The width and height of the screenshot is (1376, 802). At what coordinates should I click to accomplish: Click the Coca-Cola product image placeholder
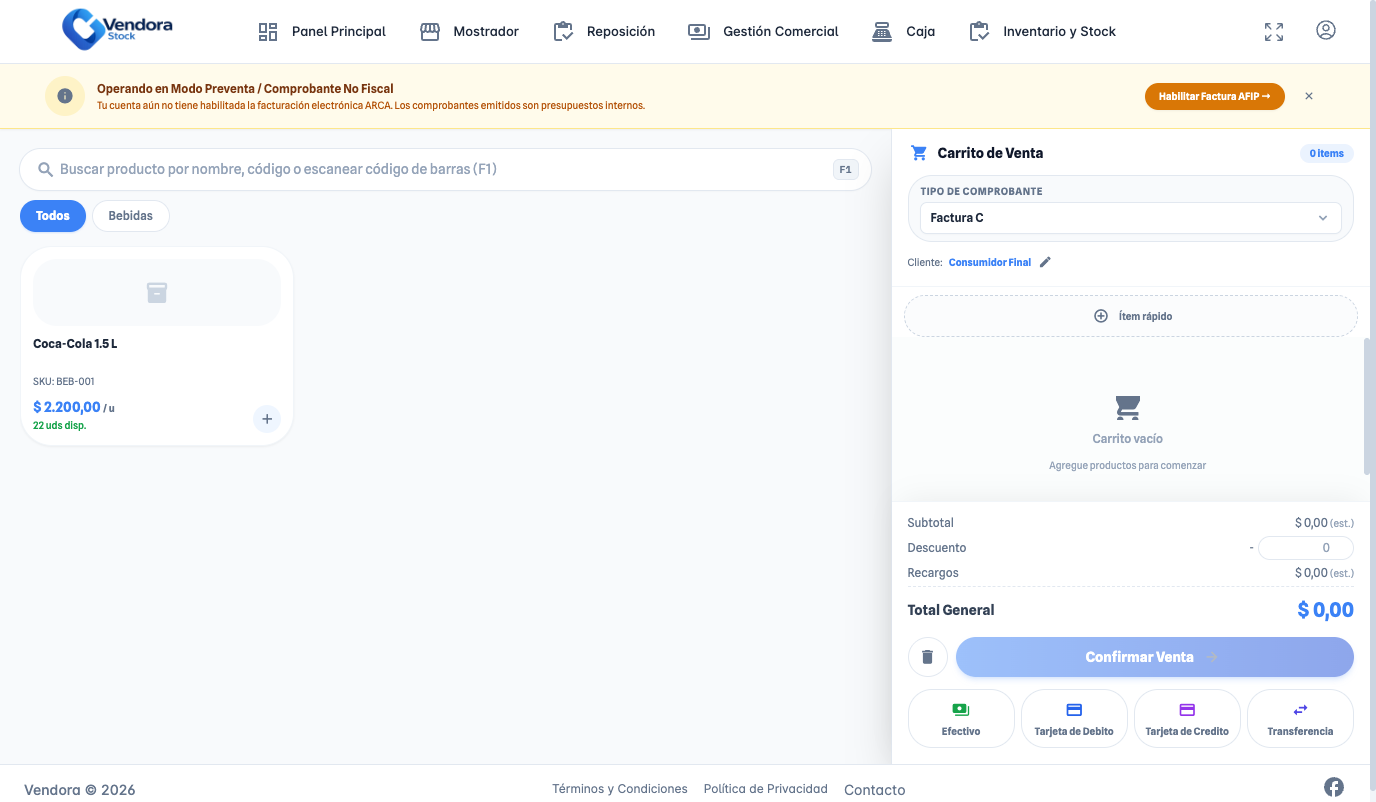tap(157, 292)
